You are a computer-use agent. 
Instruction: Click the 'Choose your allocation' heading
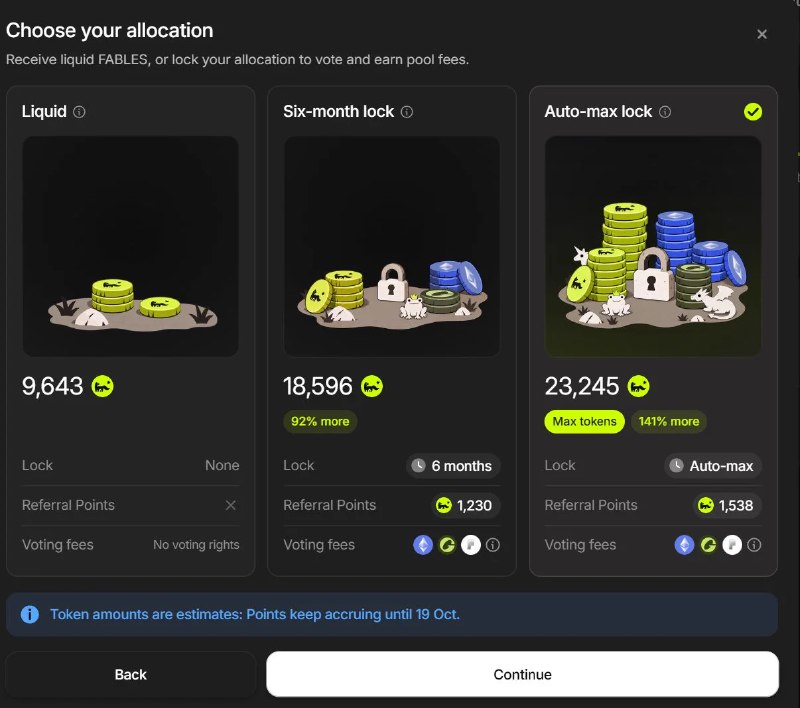tap(110, 31)
